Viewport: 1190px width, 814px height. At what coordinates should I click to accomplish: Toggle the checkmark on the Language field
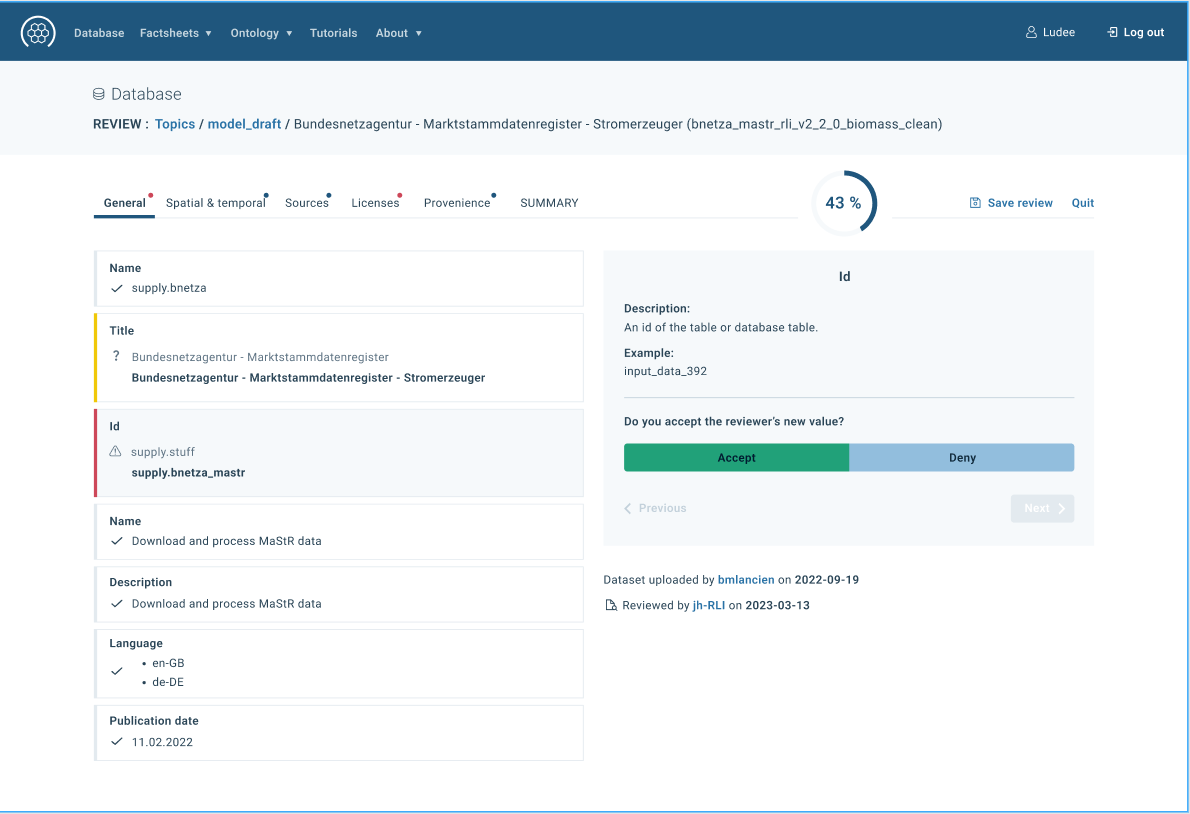click(116, 671)
